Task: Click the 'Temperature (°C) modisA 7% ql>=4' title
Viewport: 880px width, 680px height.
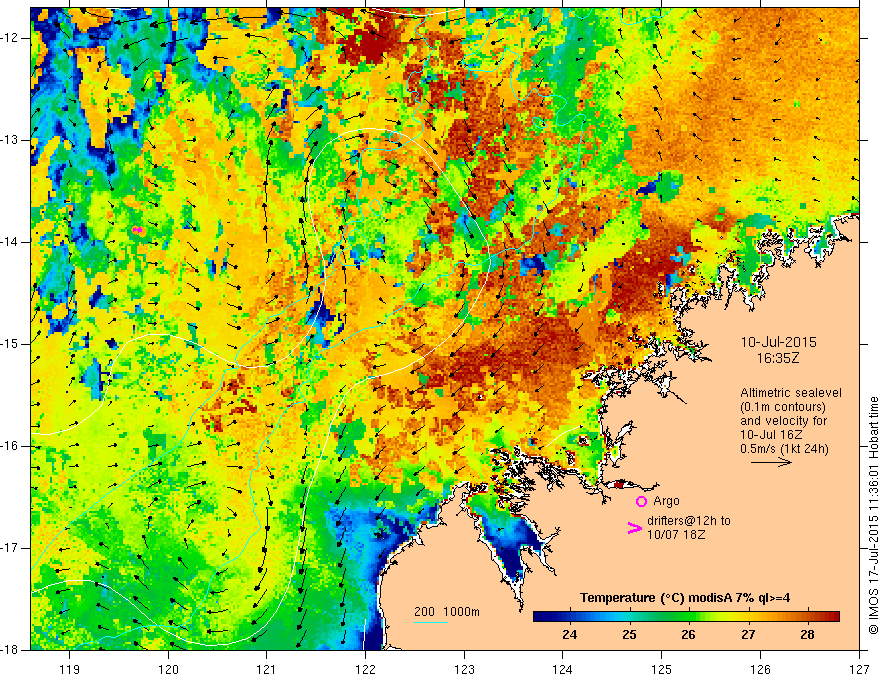Action: point(685,598)
